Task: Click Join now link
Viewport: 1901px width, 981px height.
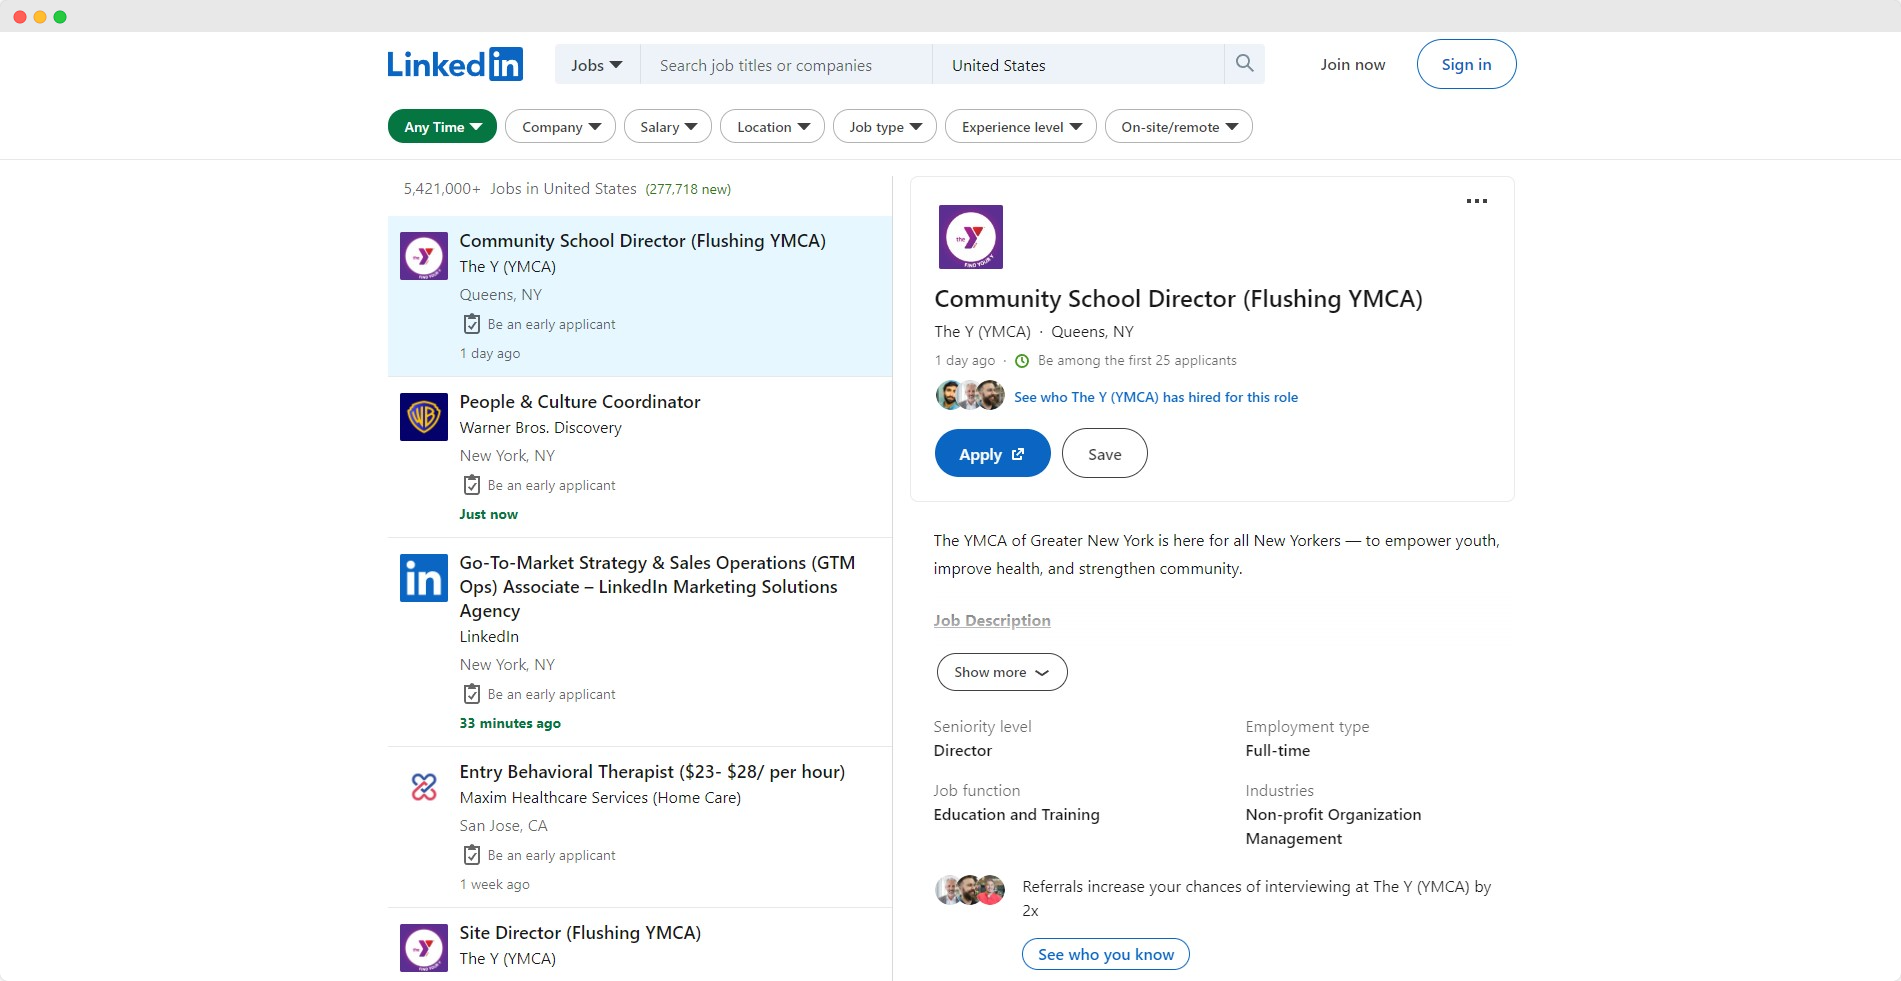Action: (1352, 64)
